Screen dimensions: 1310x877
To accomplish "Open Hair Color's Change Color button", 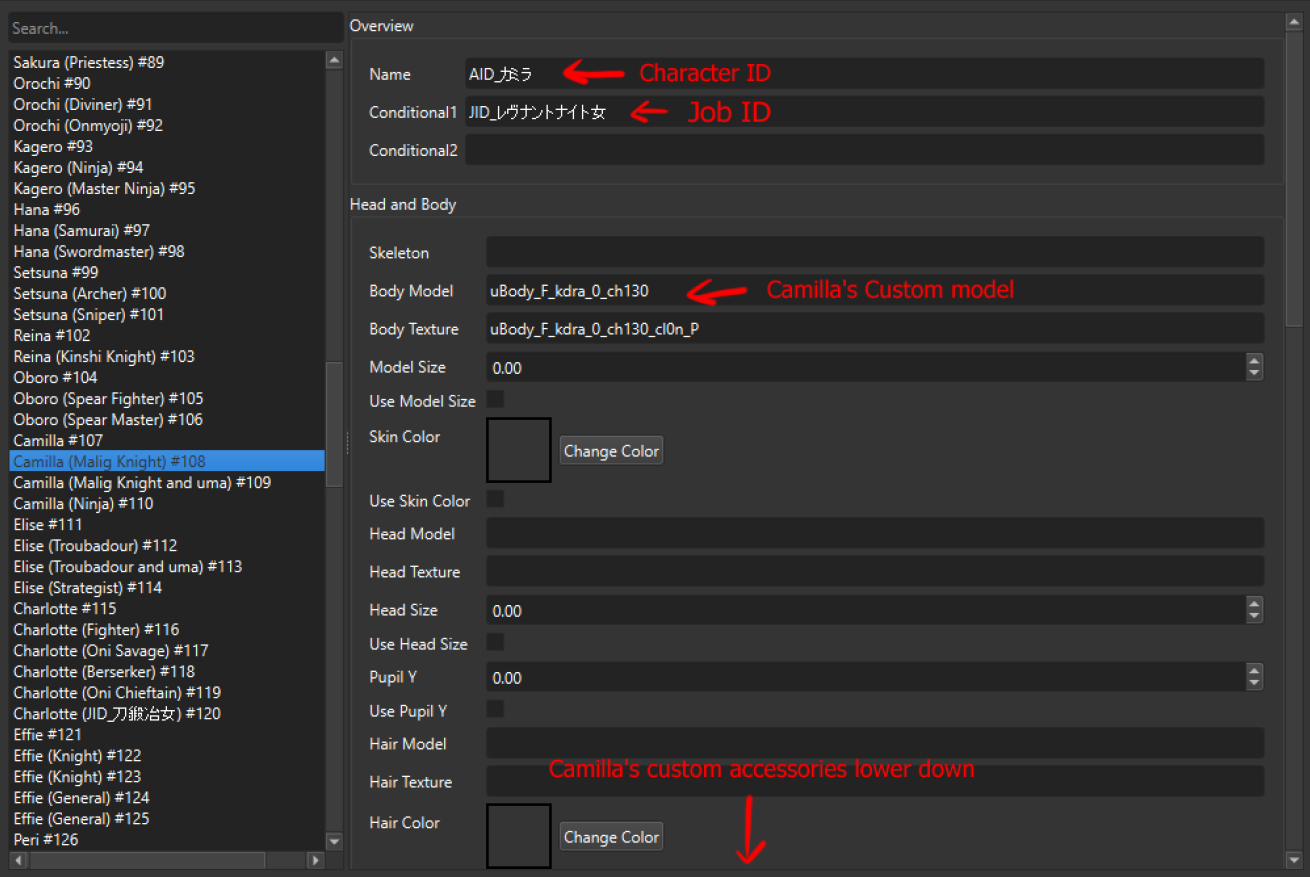I will coord(611,837).
